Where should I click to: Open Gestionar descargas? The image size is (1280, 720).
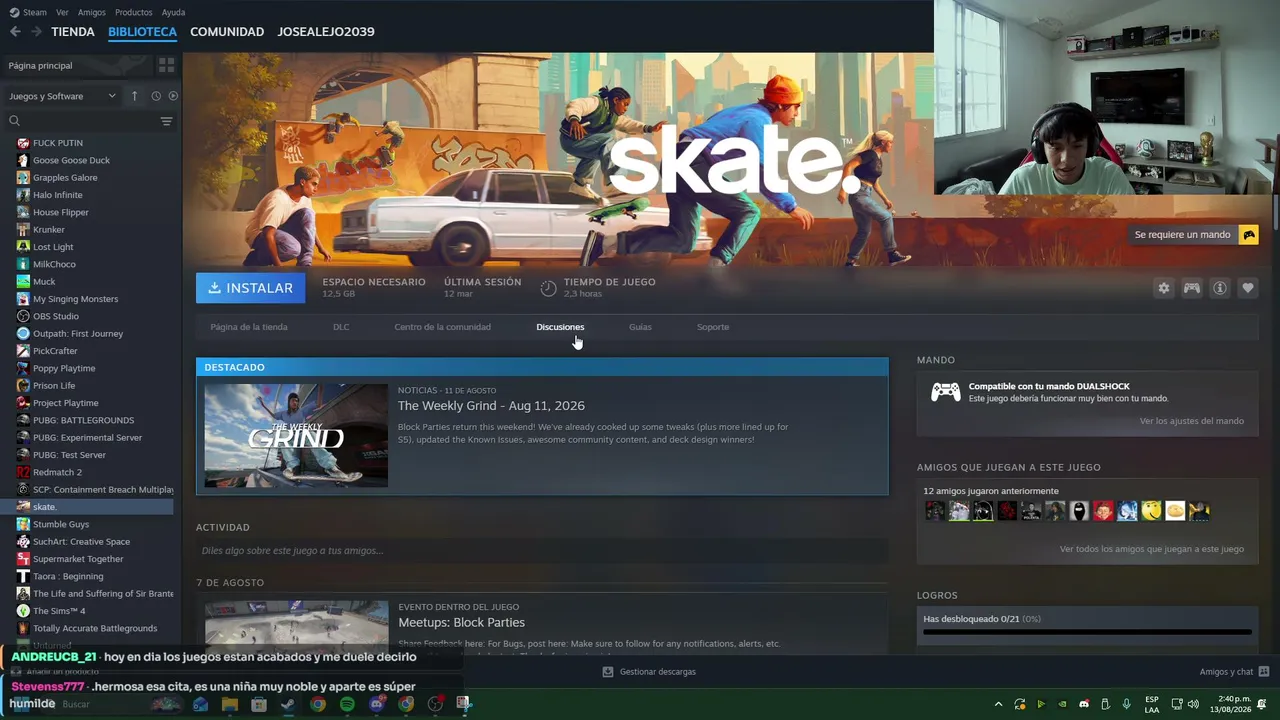pyautogui.click(x=649, y=672)
